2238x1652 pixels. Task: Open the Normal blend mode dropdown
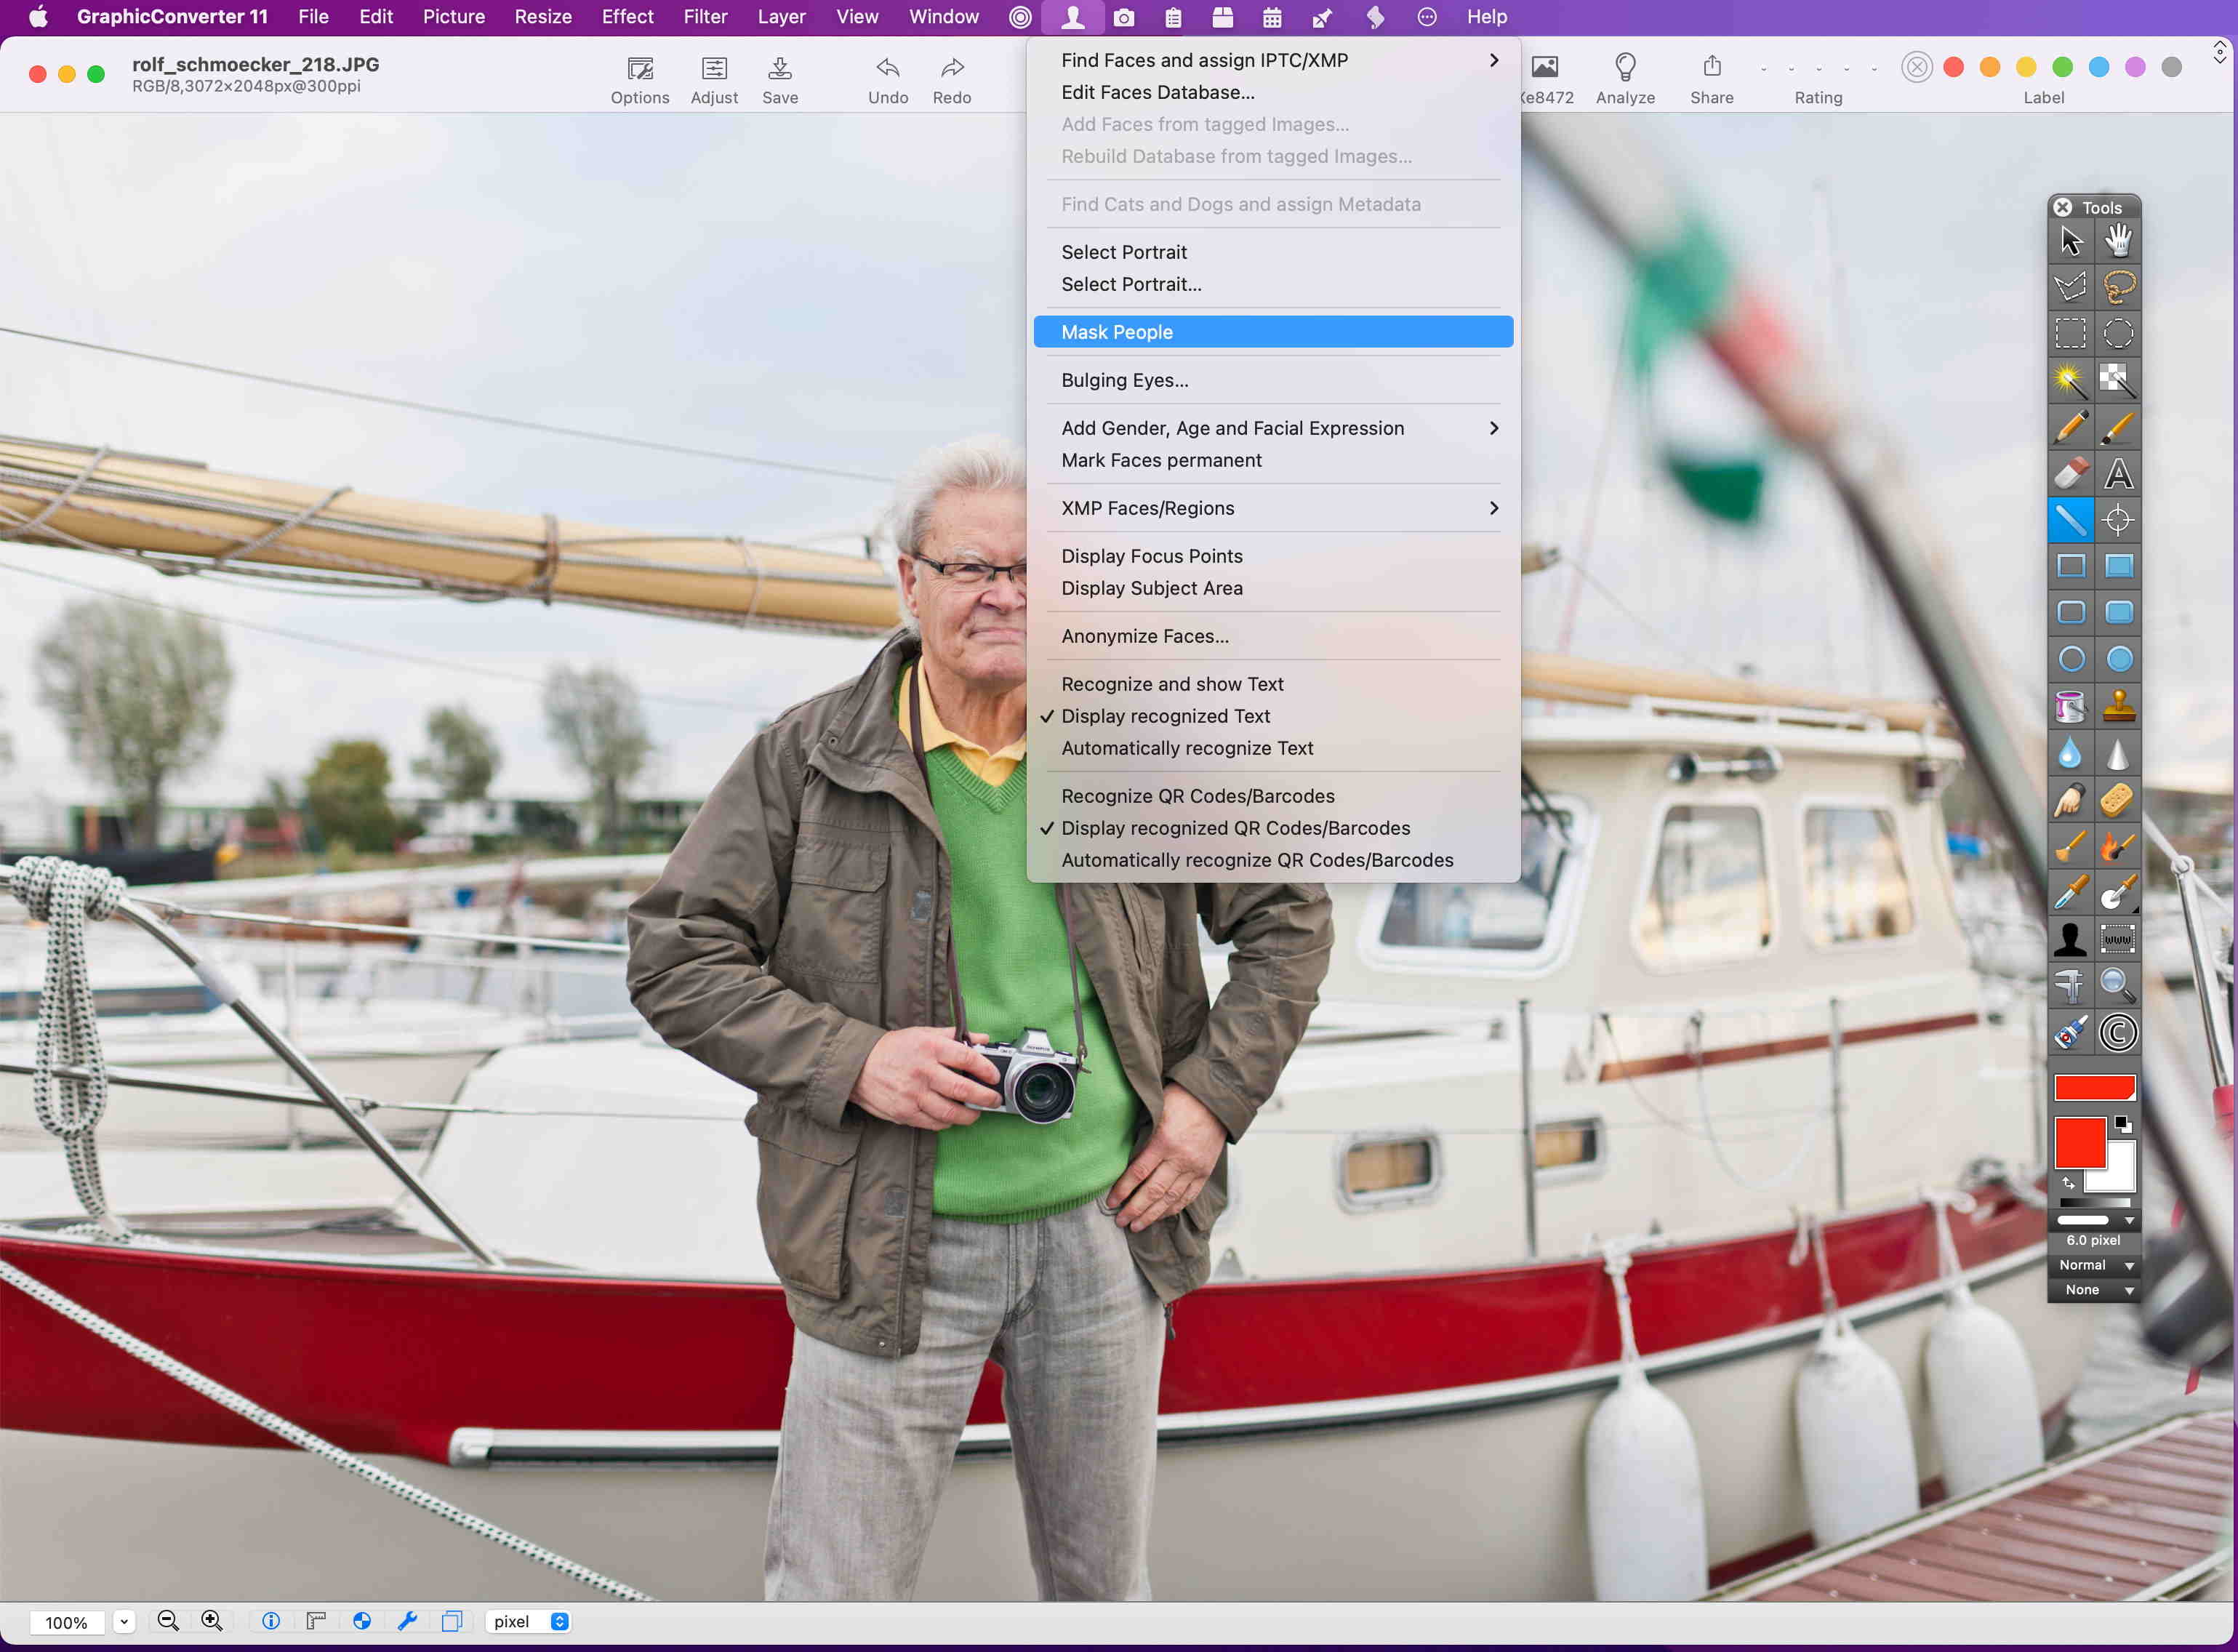tap(2094, 1265)
